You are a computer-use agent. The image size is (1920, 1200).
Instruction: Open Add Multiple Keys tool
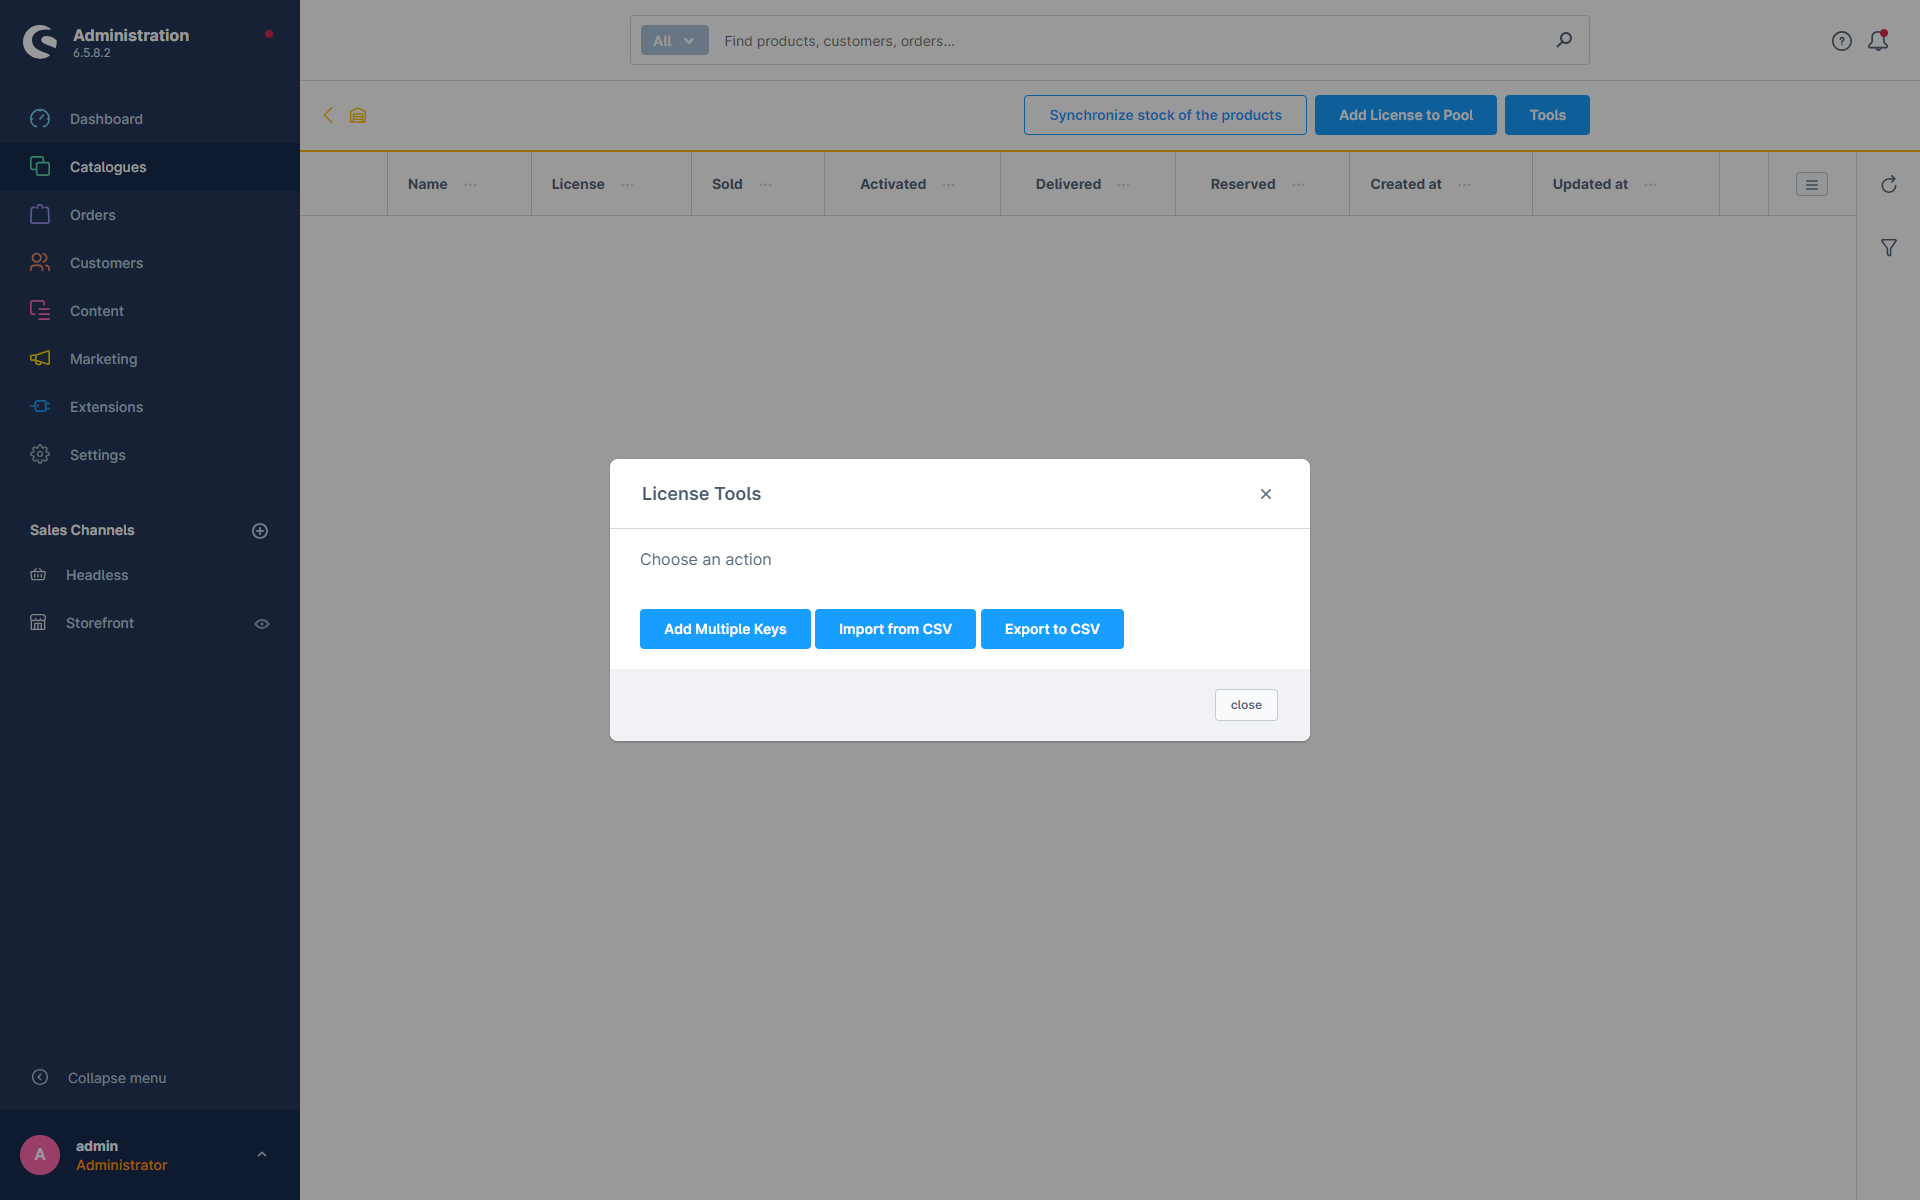[x=724, y=628]
